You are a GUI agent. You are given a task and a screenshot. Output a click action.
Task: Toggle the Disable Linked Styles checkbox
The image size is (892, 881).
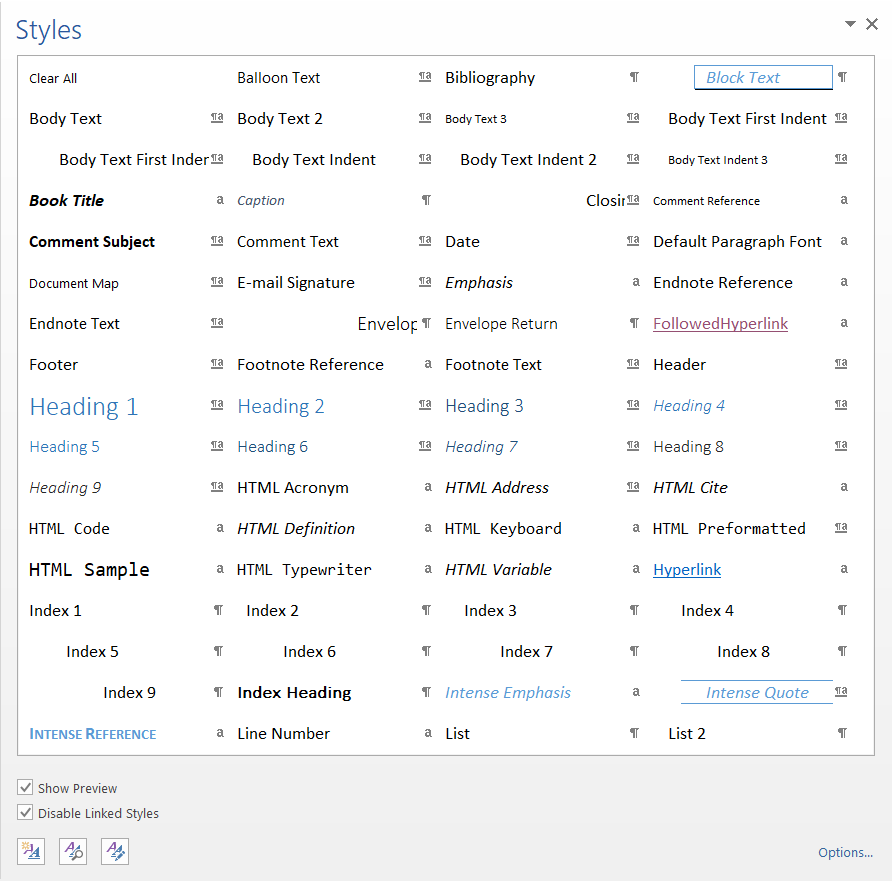coord(25,812)
